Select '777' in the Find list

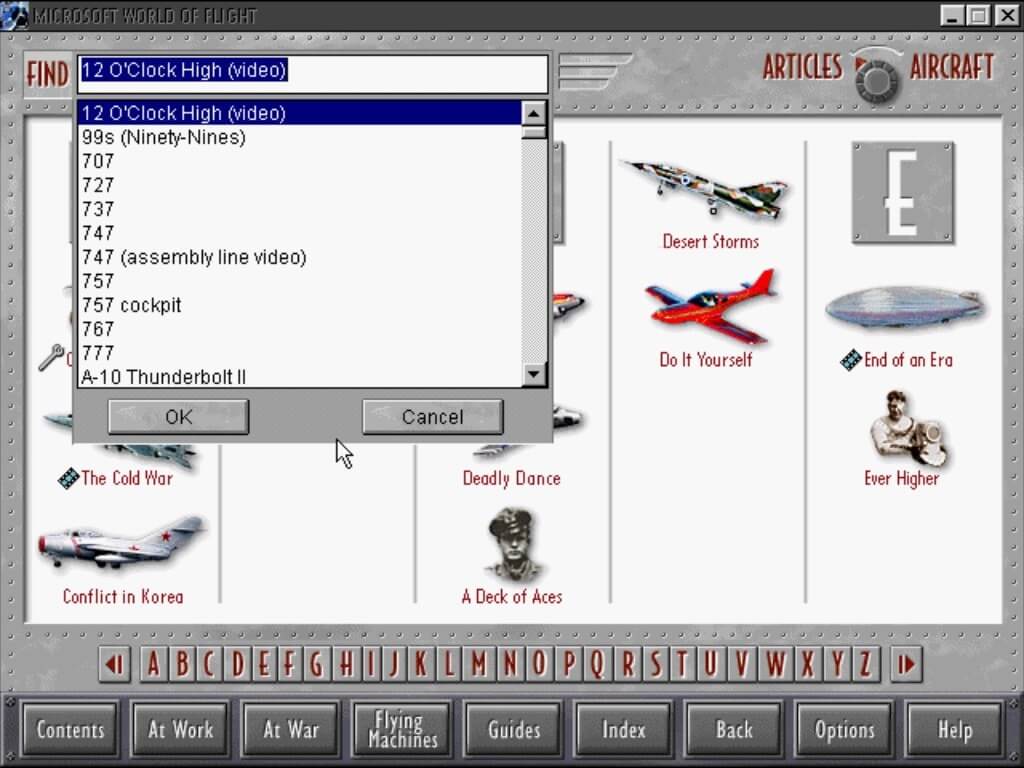point(300,353)
